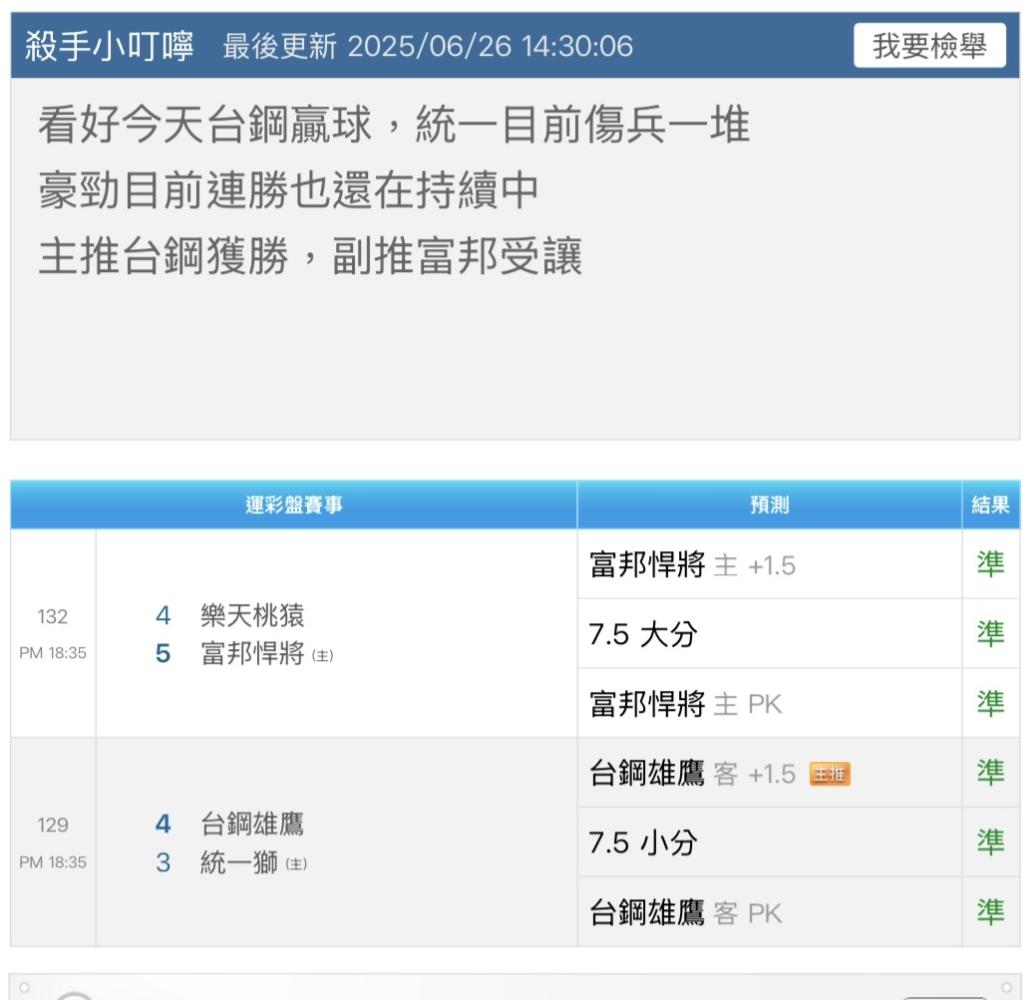This screenshot has width=1029, height=1000.
Task: Click game number 129
Action: tap(52, 825)
